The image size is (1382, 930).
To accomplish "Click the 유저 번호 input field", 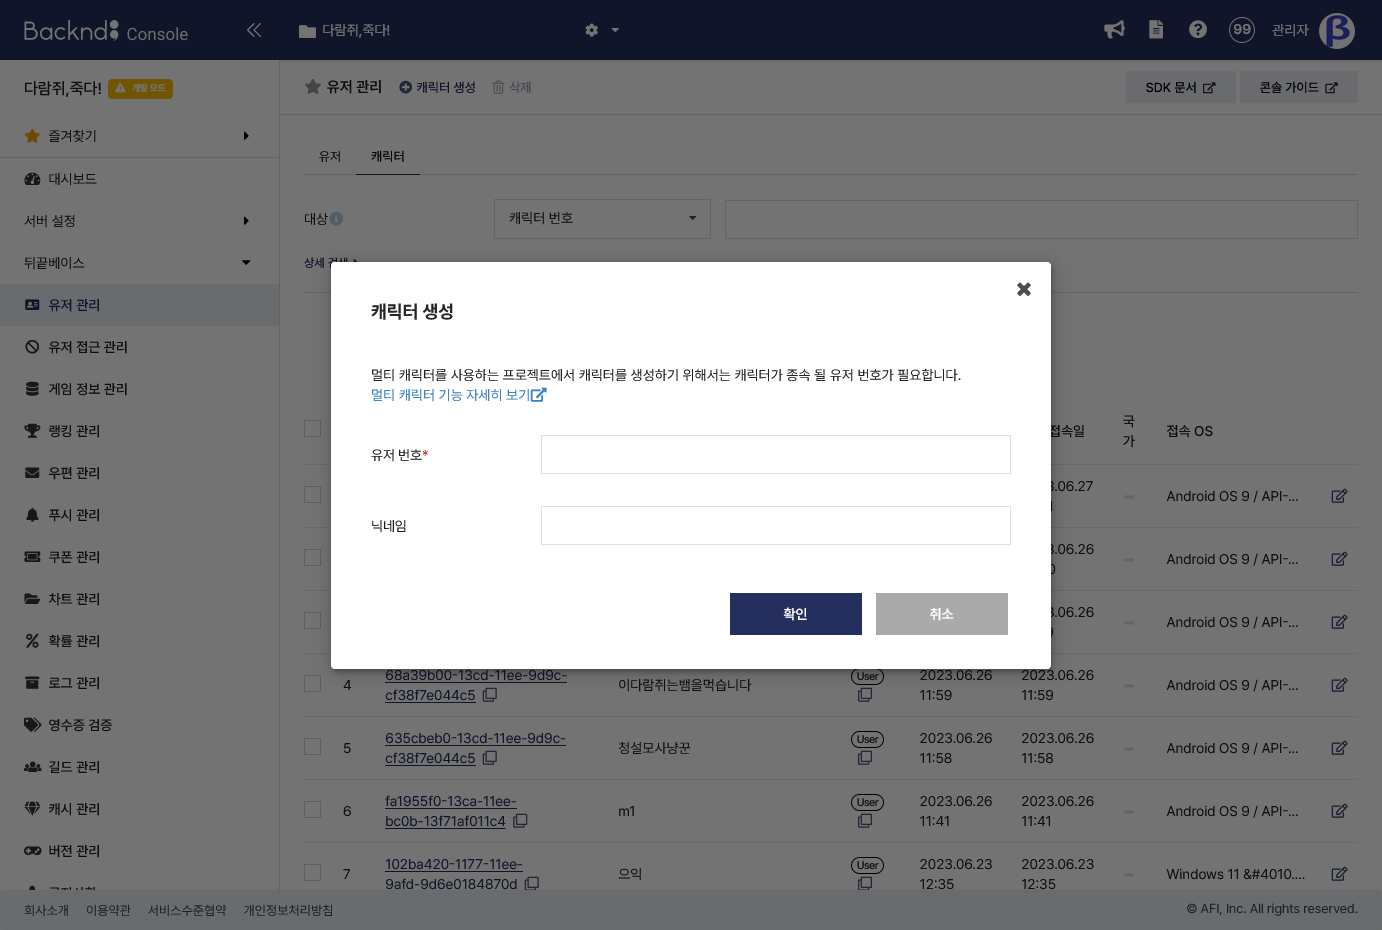I will (x=776, y=454).
